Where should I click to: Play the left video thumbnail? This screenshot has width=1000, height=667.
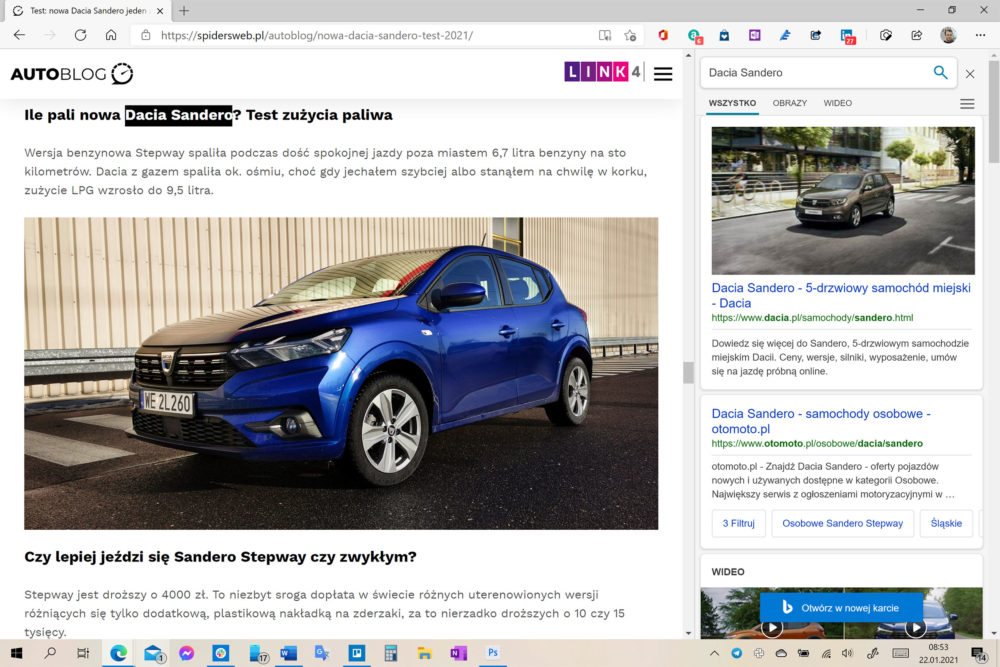tap(772, 628)
